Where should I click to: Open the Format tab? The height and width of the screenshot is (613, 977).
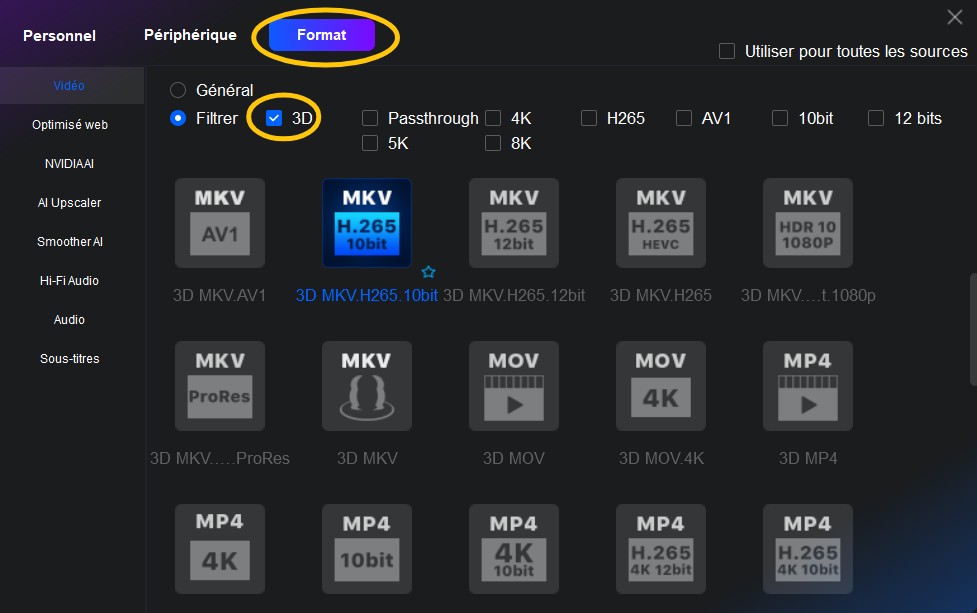322,35
